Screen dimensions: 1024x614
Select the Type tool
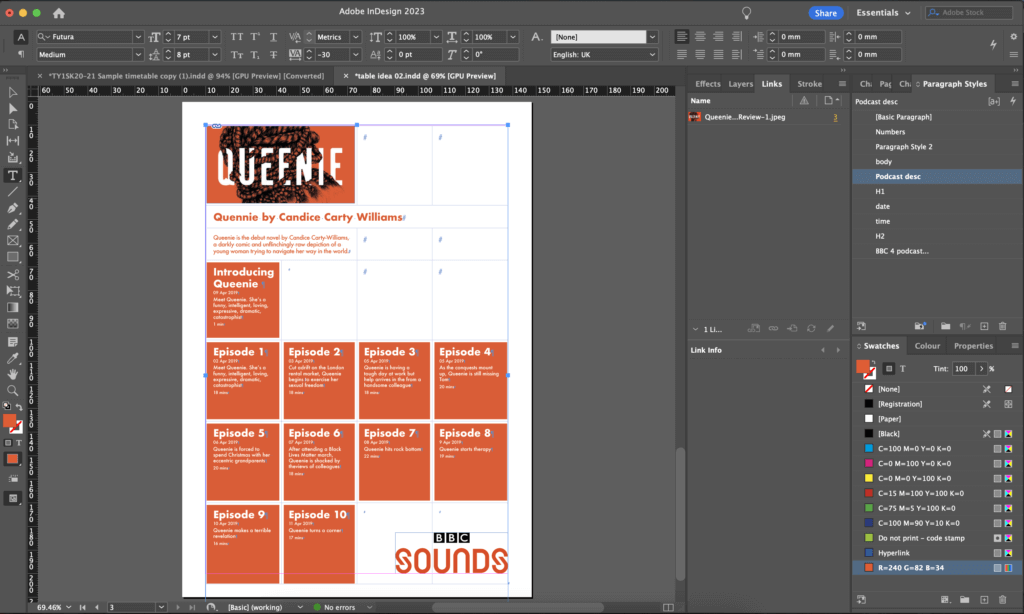pyautogui.click(x=12, y=175)
